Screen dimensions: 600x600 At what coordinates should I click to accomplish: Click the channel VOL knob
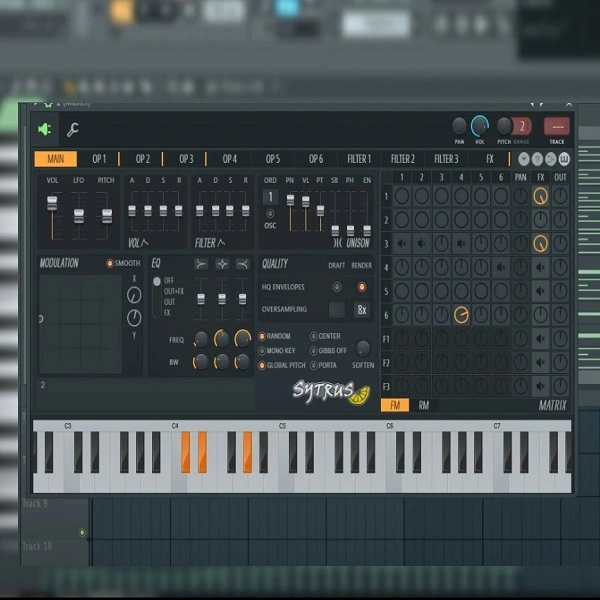coord(480,126)
